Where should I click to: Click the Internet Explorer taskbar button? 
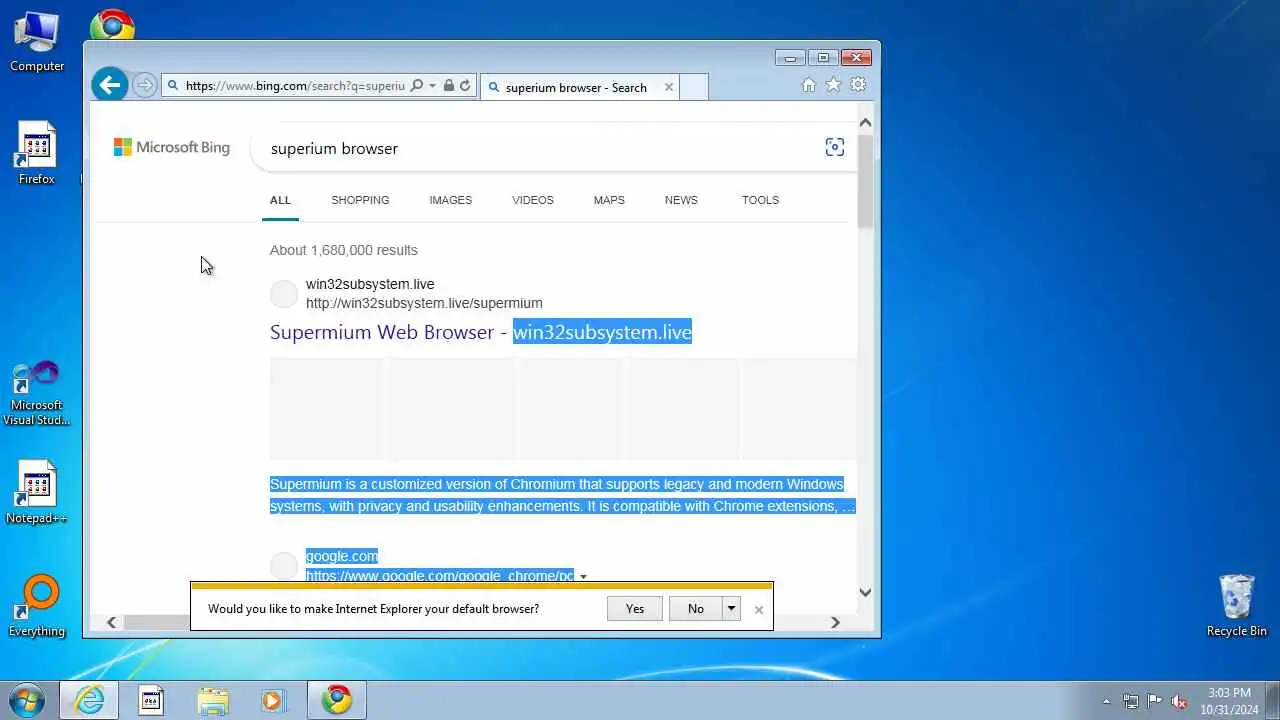tap(89, 700)
